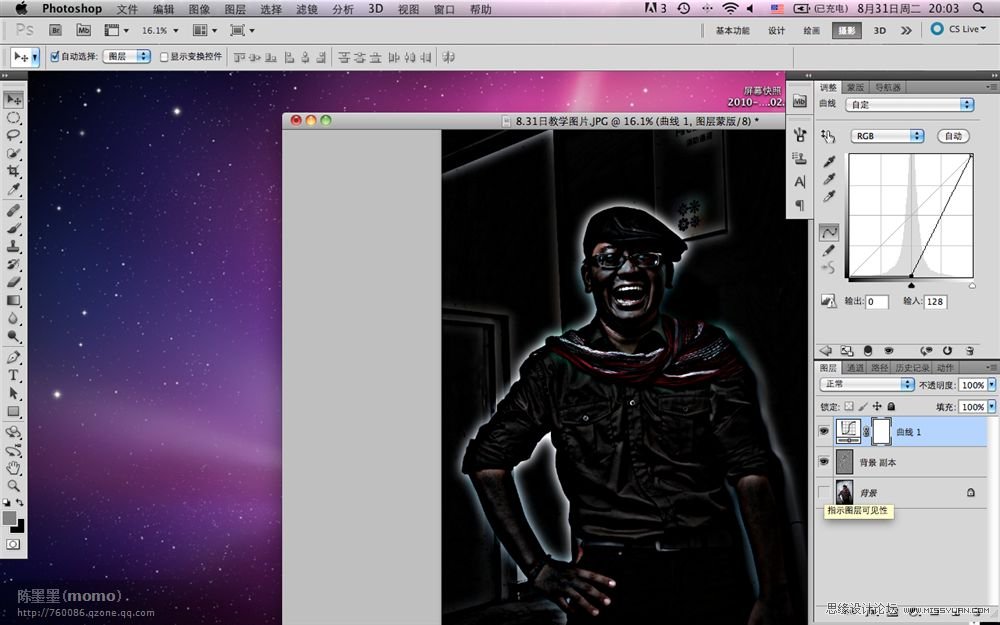Open the opacity 100% slider arrow
Viewport: 1000px width, 625px height.
coord(992,385)
